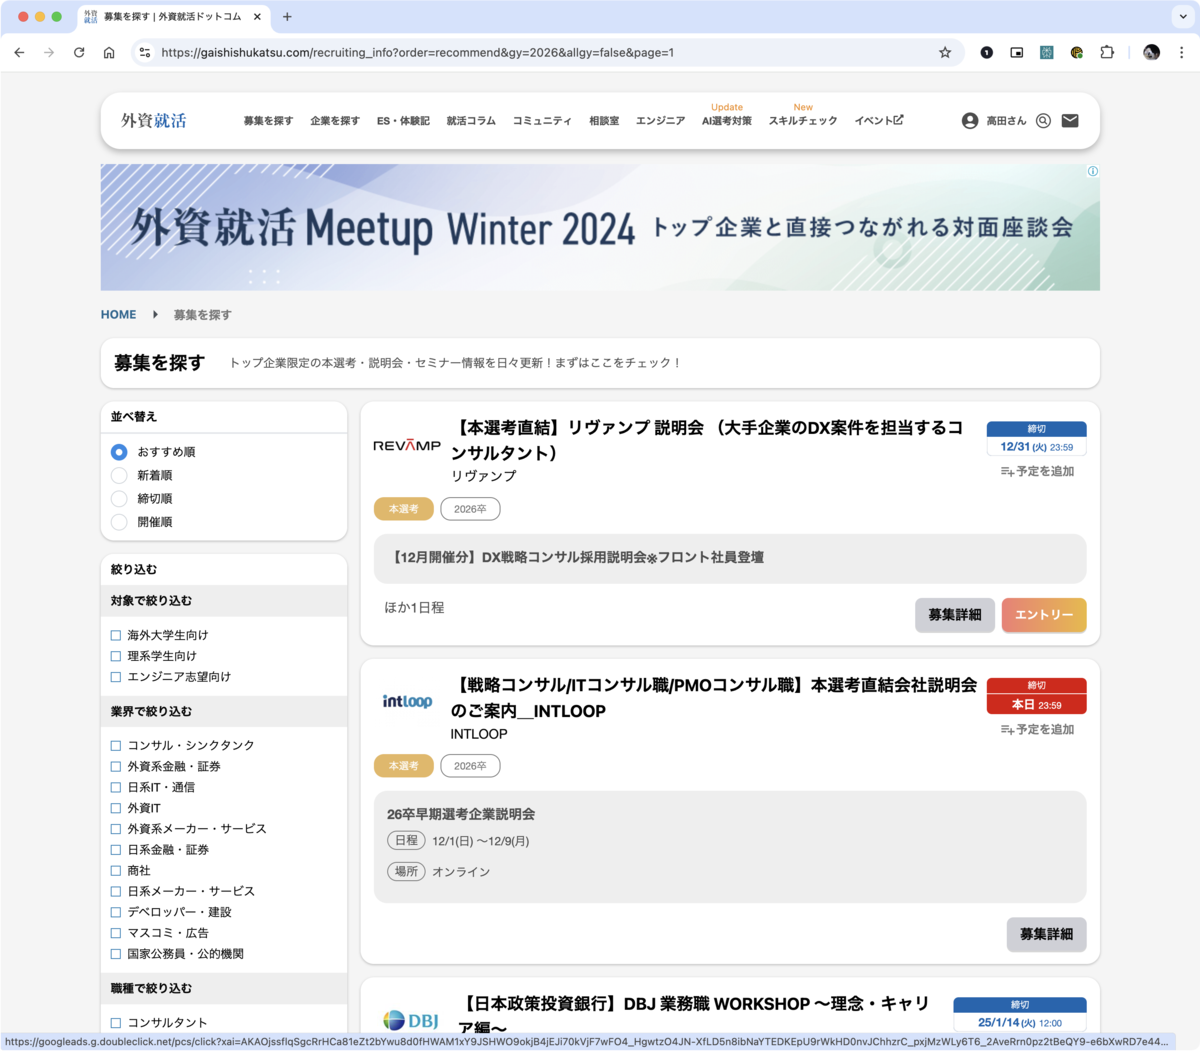Viewport: 1200px width, 1051px height.
Task: Click the HOME breadcrumb link
Action: (118, 314)
